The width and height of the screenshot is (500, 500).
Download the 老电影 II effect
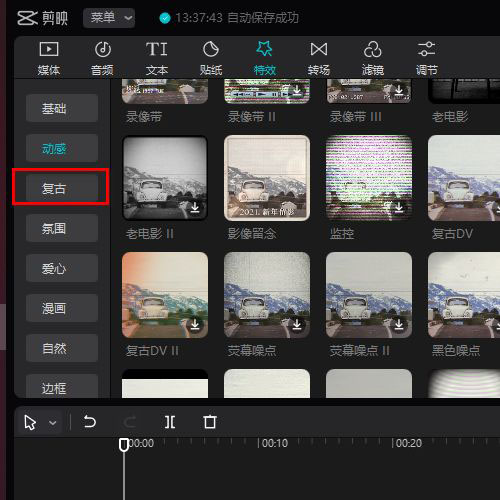(x=195, y=208)
